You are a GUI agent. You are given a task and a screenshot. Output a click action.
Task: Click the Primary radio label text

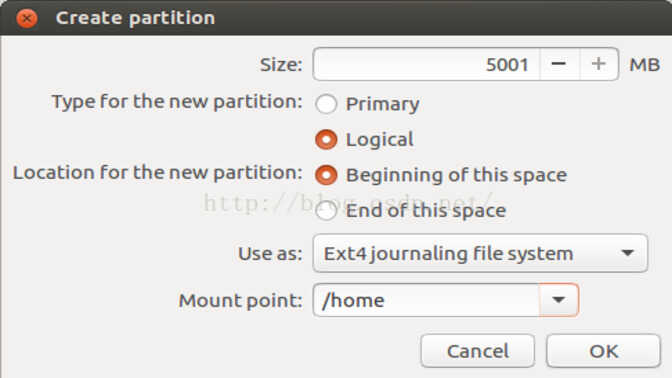[383, 105]
